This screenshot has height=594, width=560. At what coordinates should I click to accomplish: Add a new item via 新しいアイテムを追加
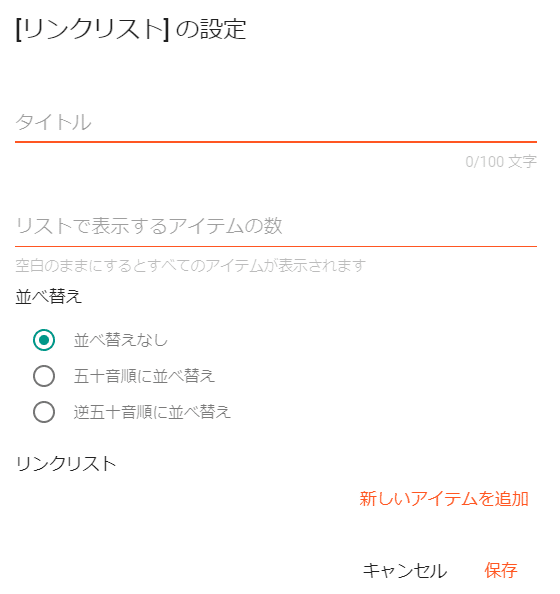[x=444, y=499]
